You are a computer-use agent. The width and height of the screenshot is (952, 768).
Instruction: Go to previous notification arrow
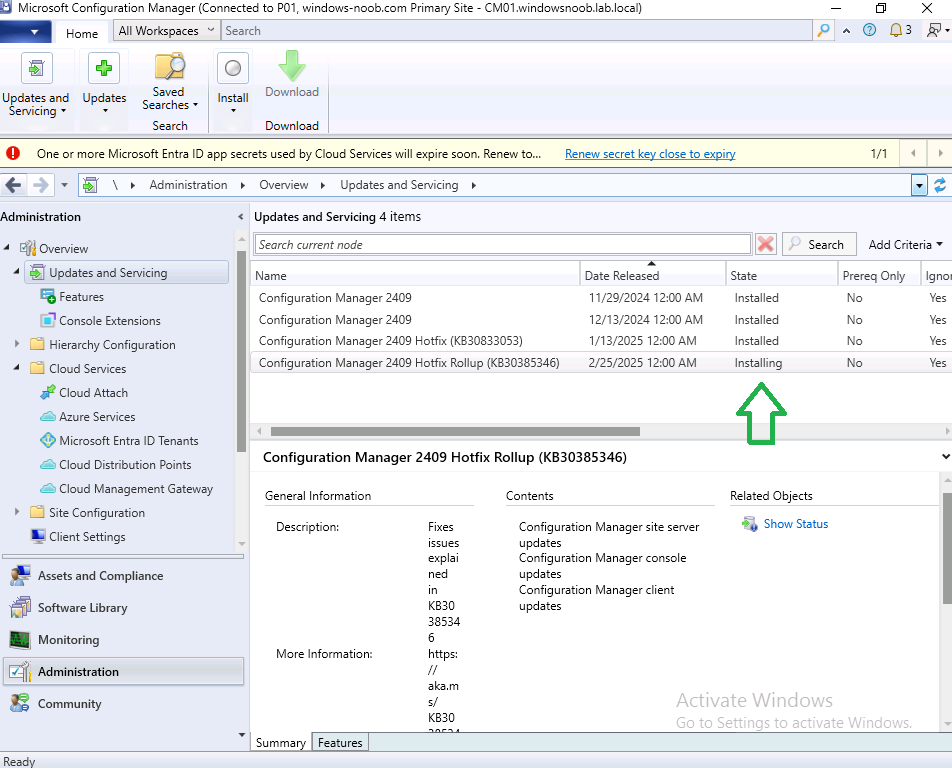[913, 154]
